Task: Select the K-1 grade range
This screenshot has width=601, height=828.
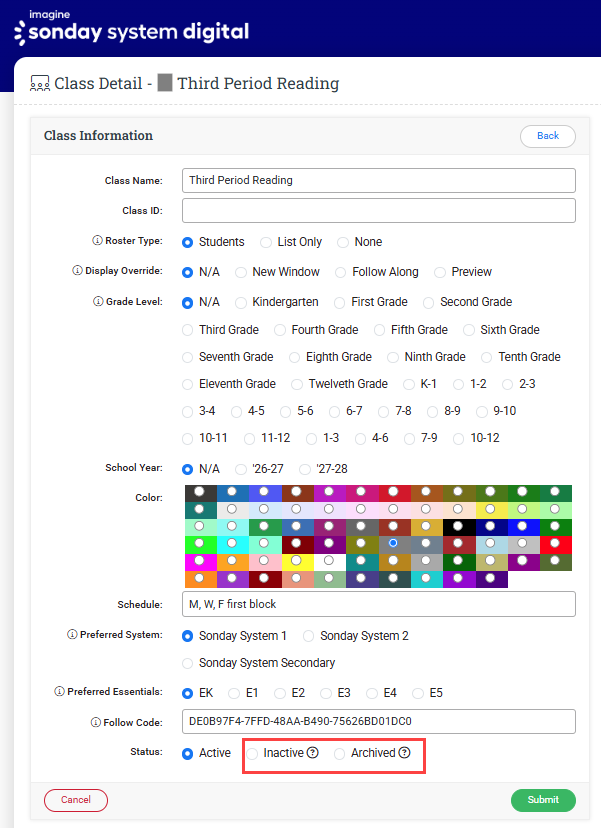Action: tap(408, 384)
